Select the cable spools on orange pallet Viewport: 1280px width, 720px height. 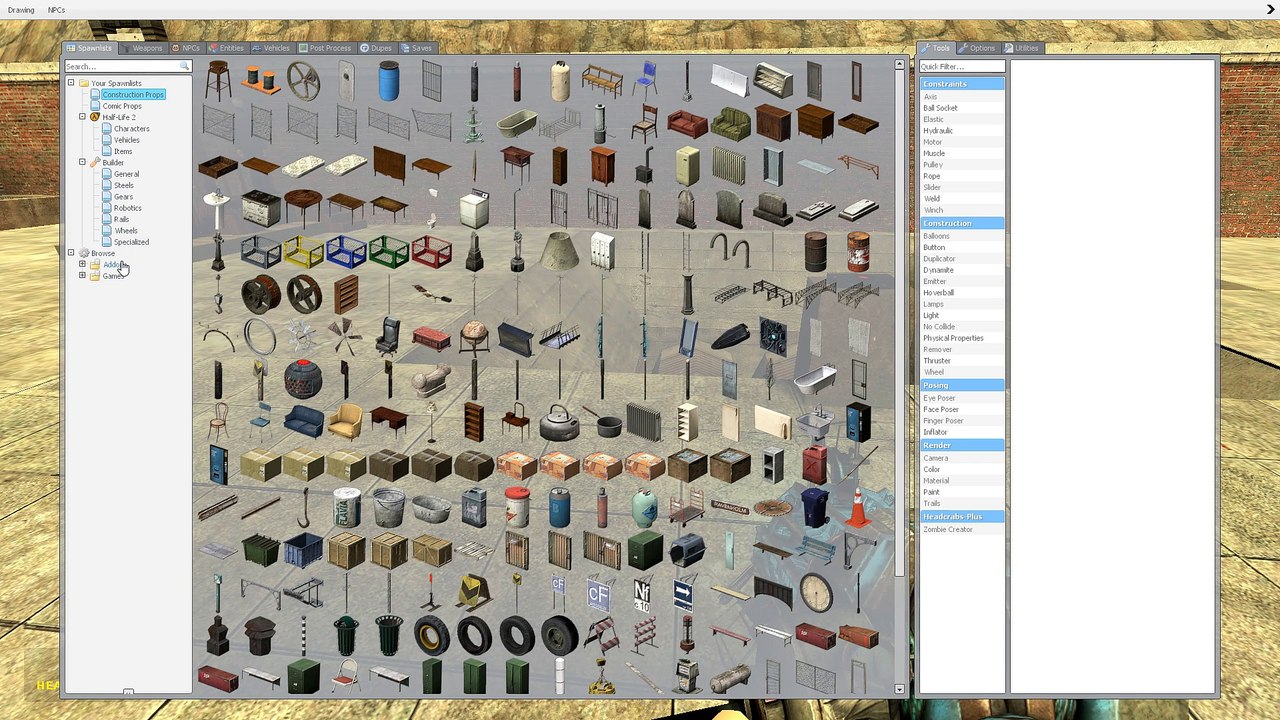[260, 81]
